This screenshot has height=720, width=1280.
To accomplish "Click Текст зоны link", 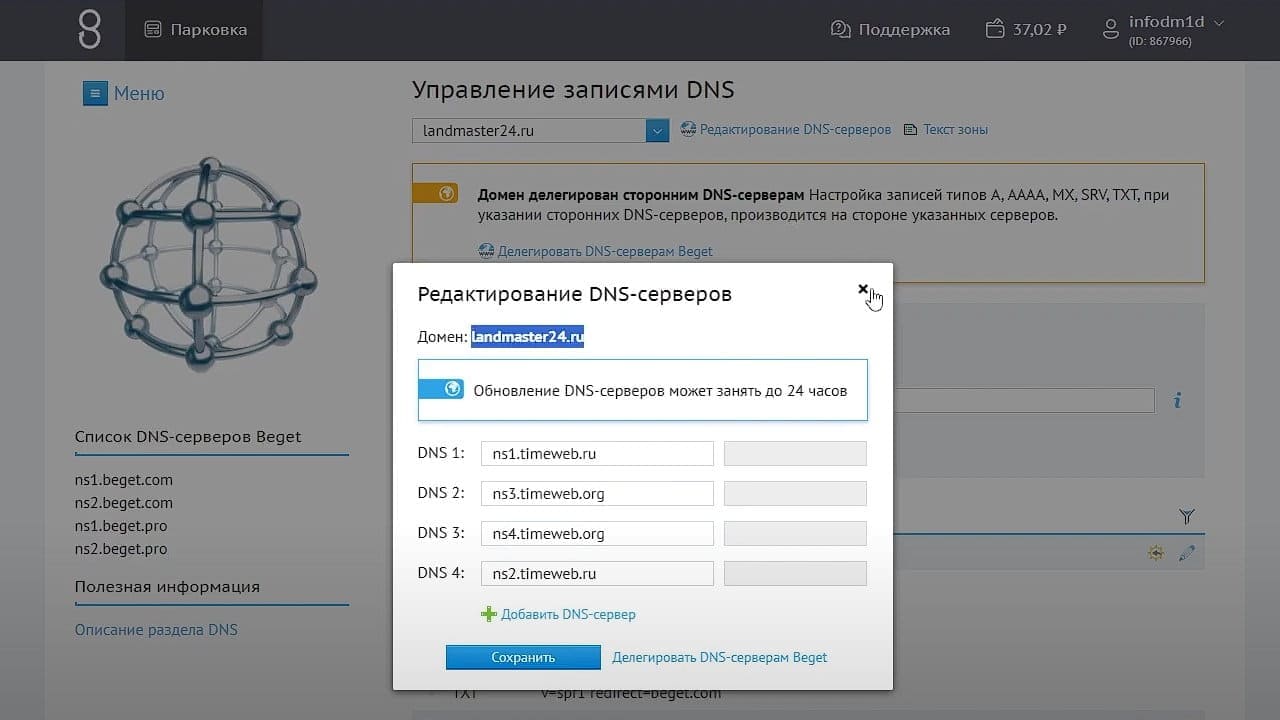I will (955, 130).
